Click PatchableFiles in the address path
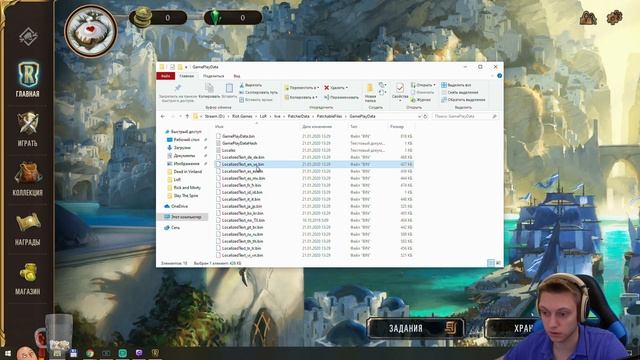640x360 pixels. point(329,116)
